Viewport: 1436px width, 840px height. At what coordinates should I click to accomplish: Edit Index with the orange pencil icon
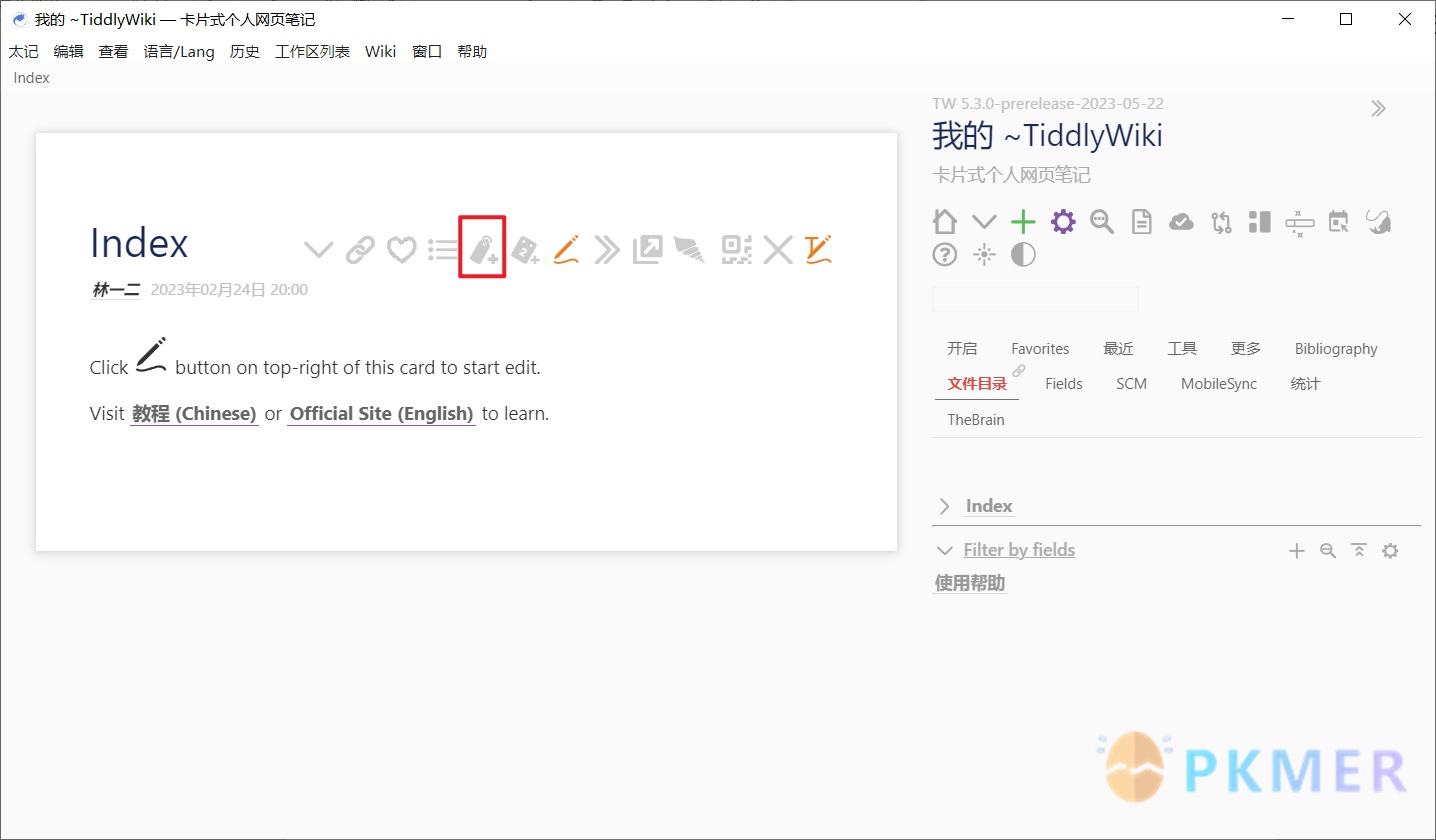(567, 249)
